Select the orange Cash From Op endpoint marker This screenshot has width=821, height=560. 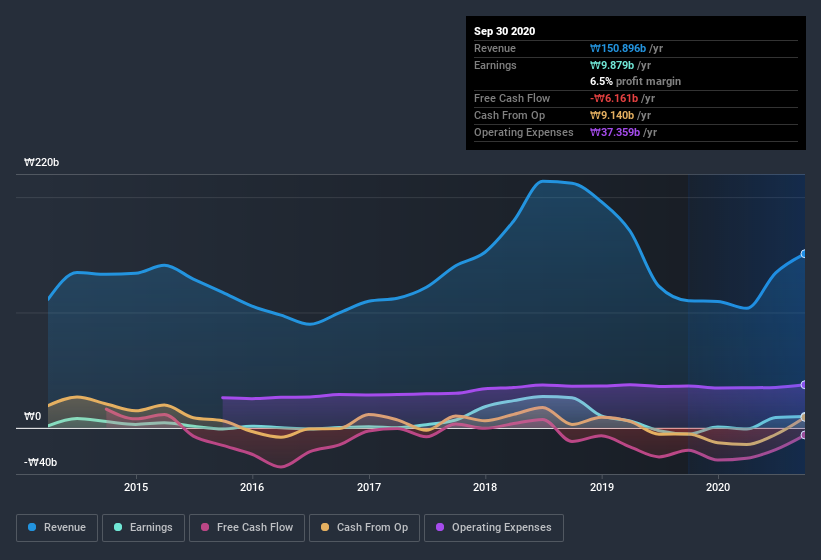coord(804,417)
